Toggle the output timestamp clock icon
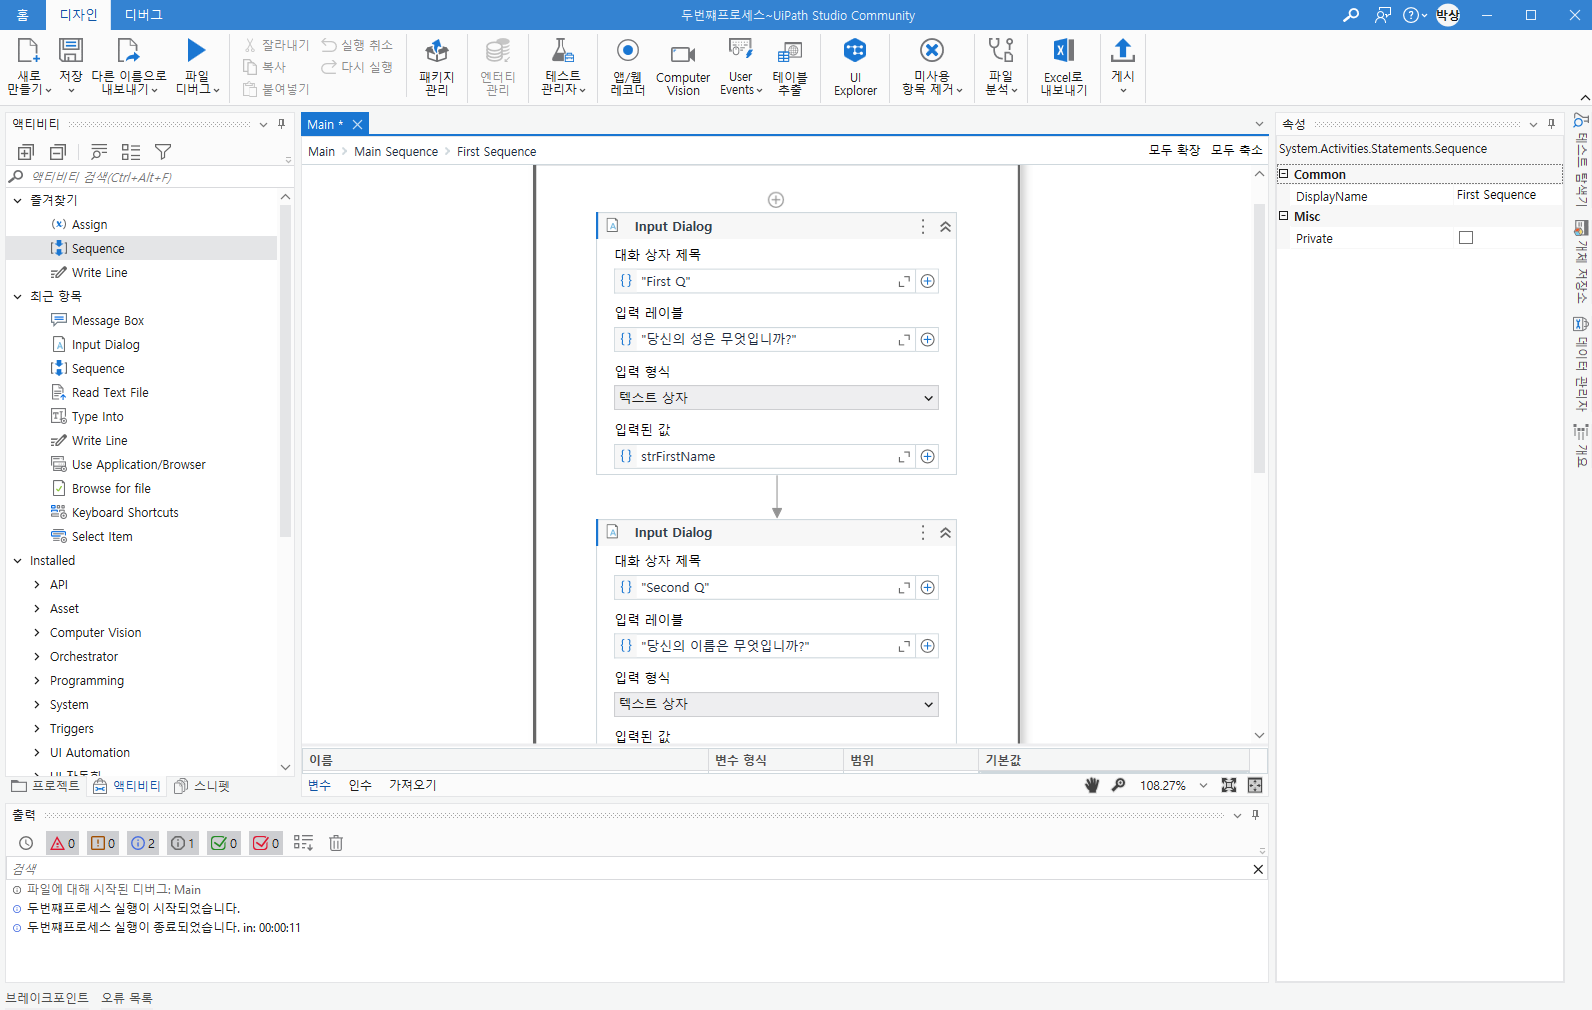The image size is (1592, 1010). 26,843
